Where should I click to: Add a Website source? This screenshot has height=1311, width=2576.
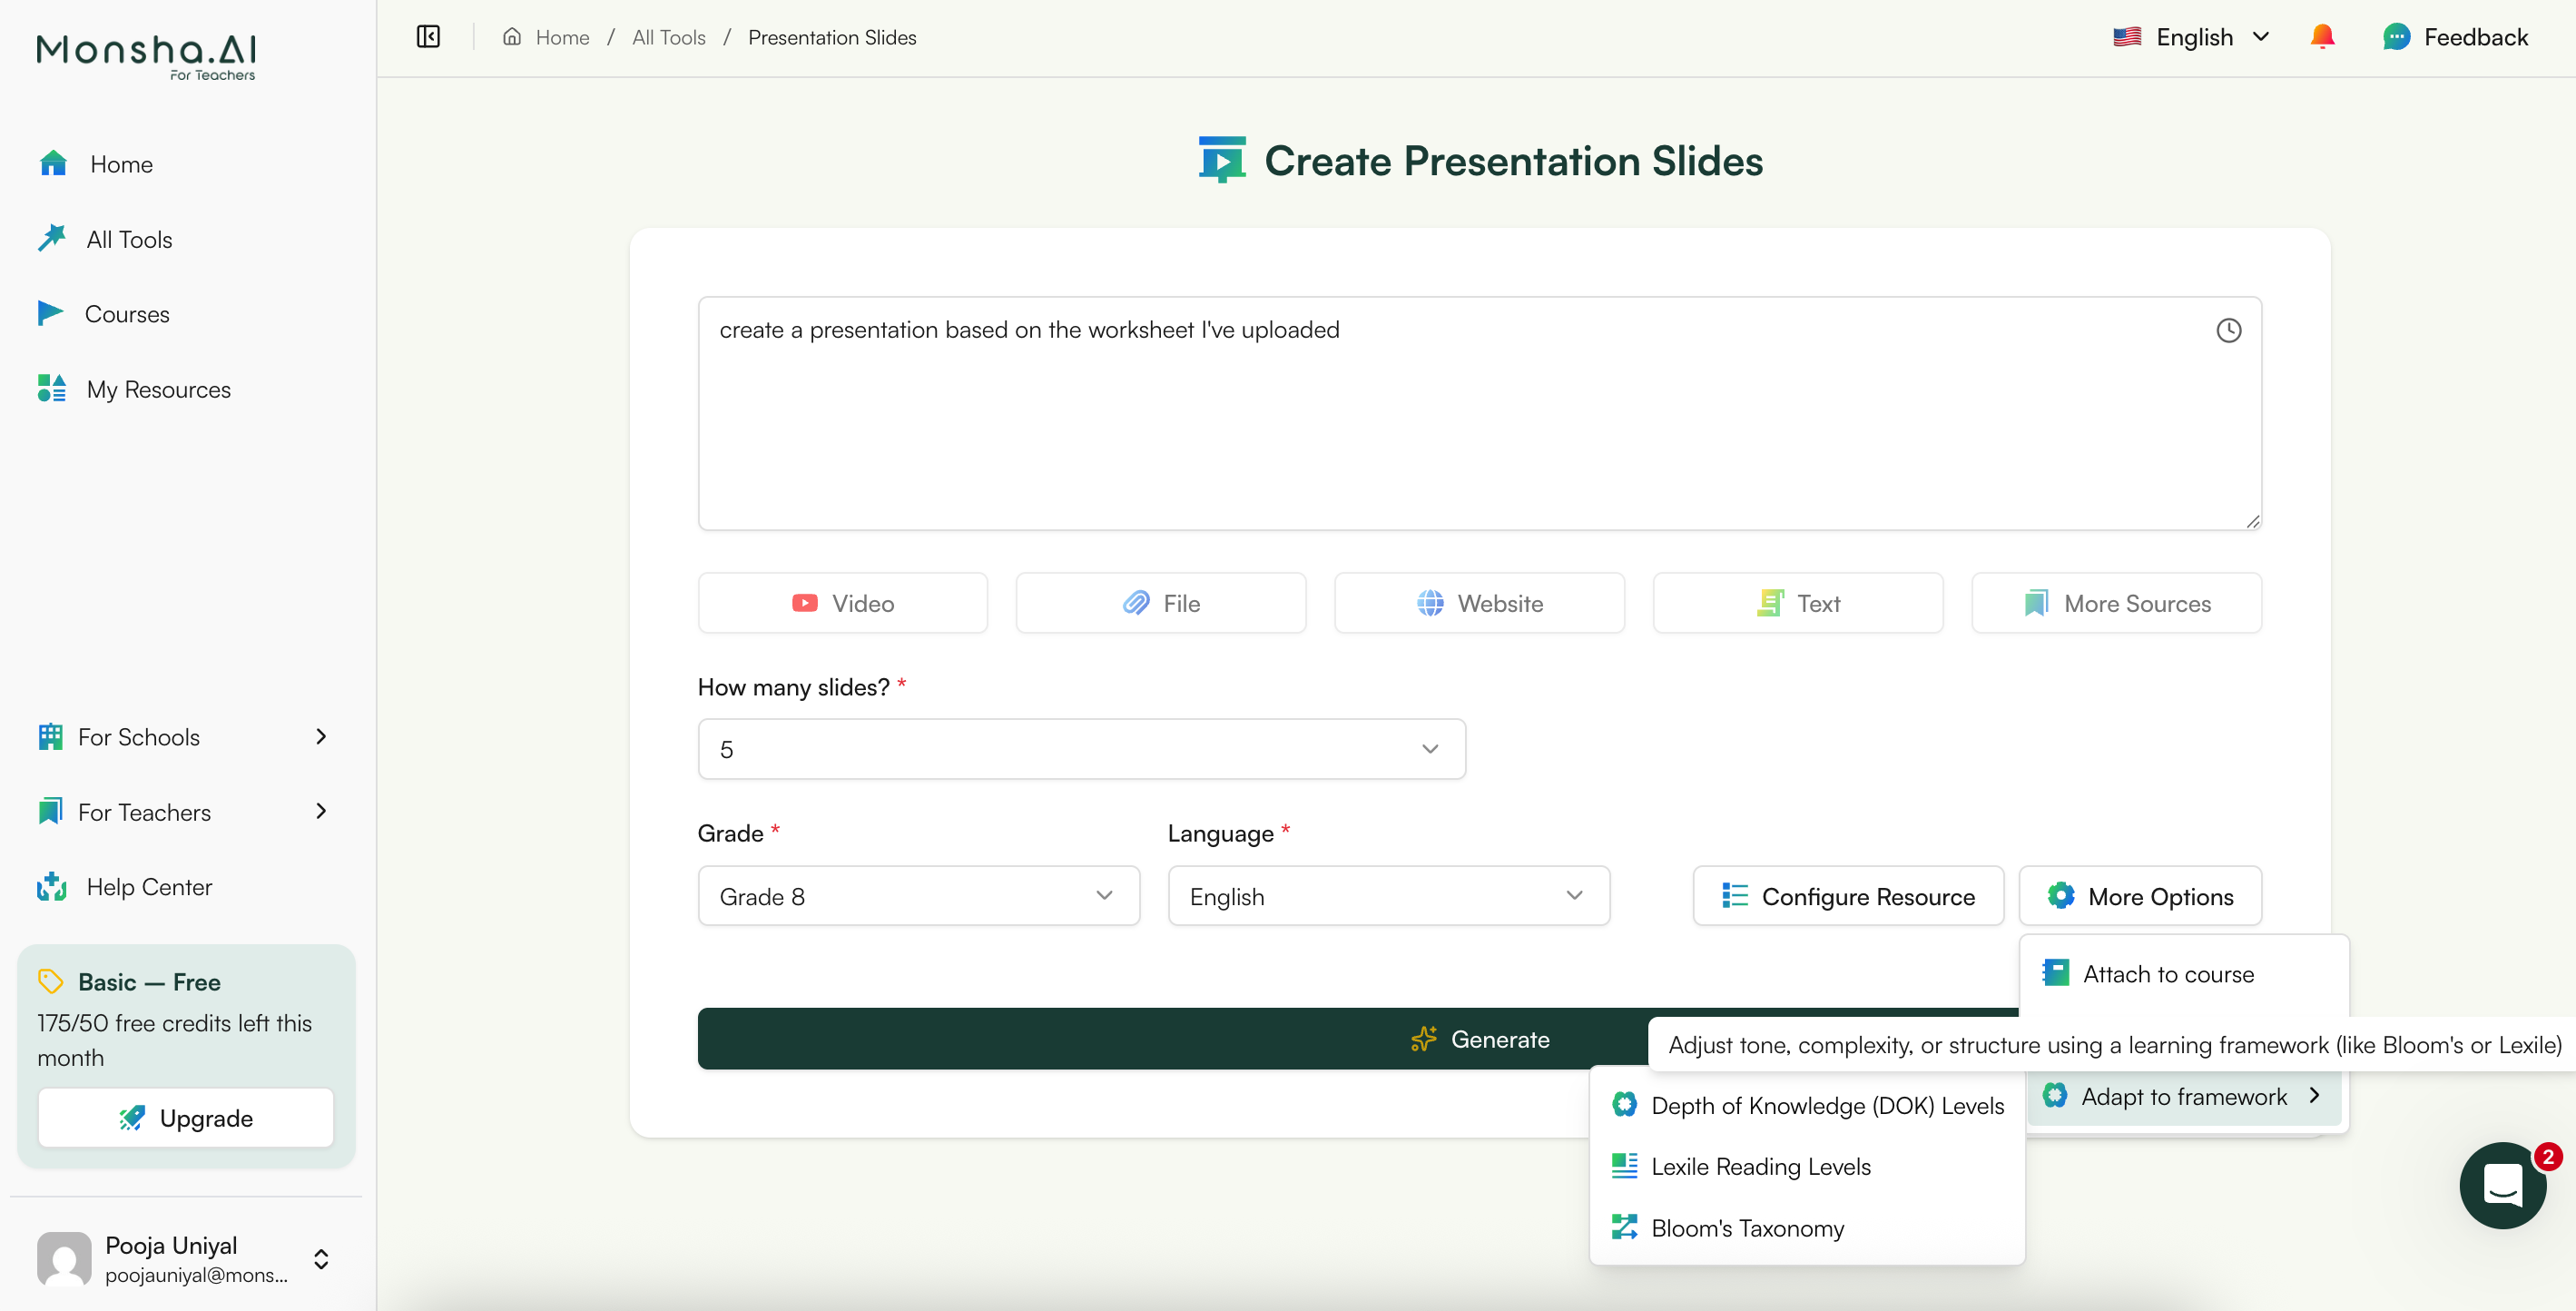click(1479, 602)
